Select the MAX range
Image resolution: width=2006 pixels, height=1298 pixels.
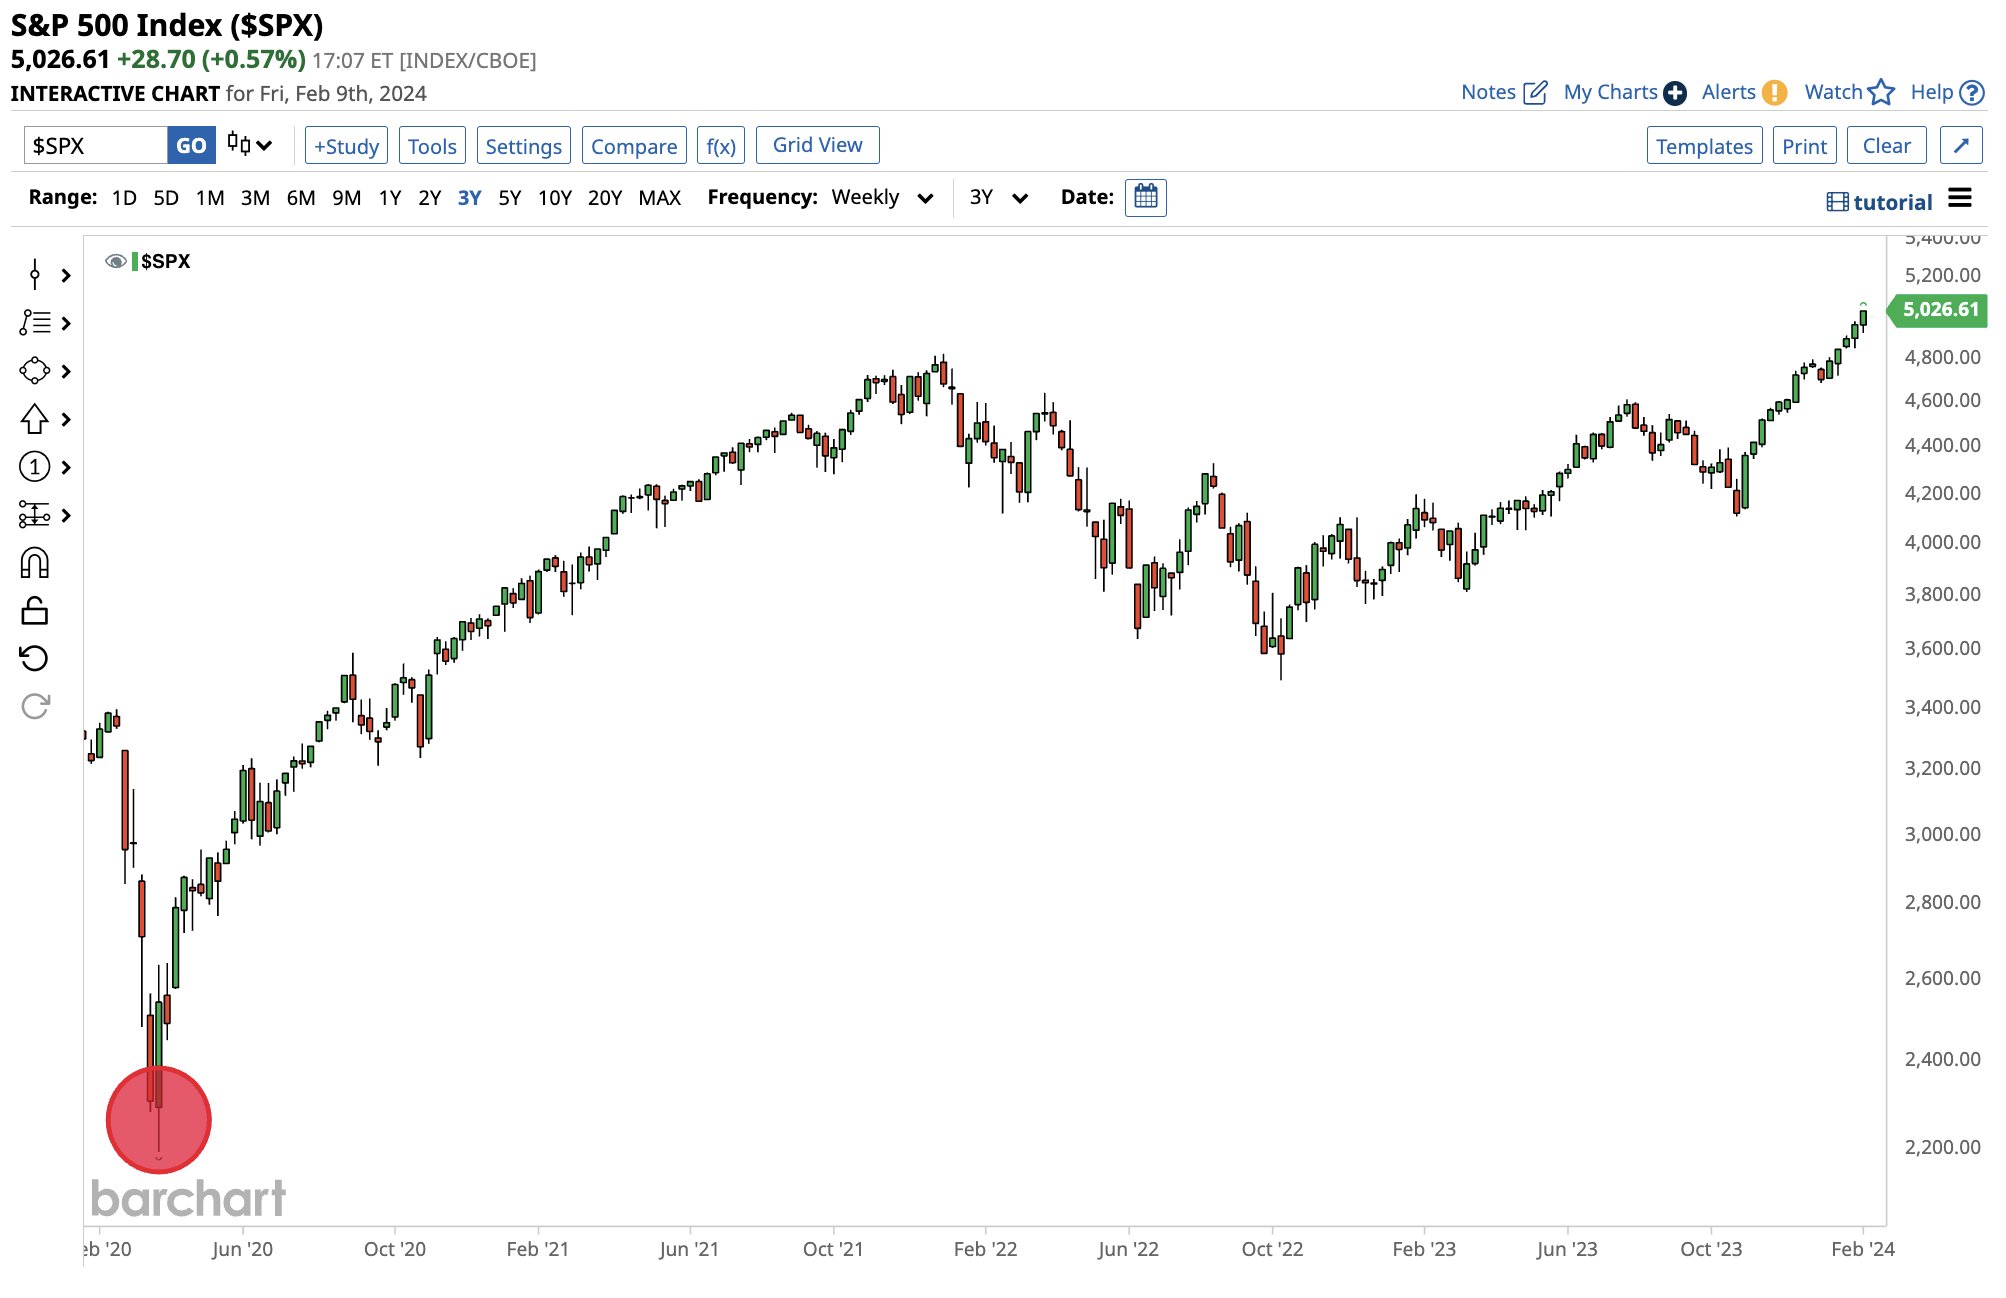coord(660,197)
